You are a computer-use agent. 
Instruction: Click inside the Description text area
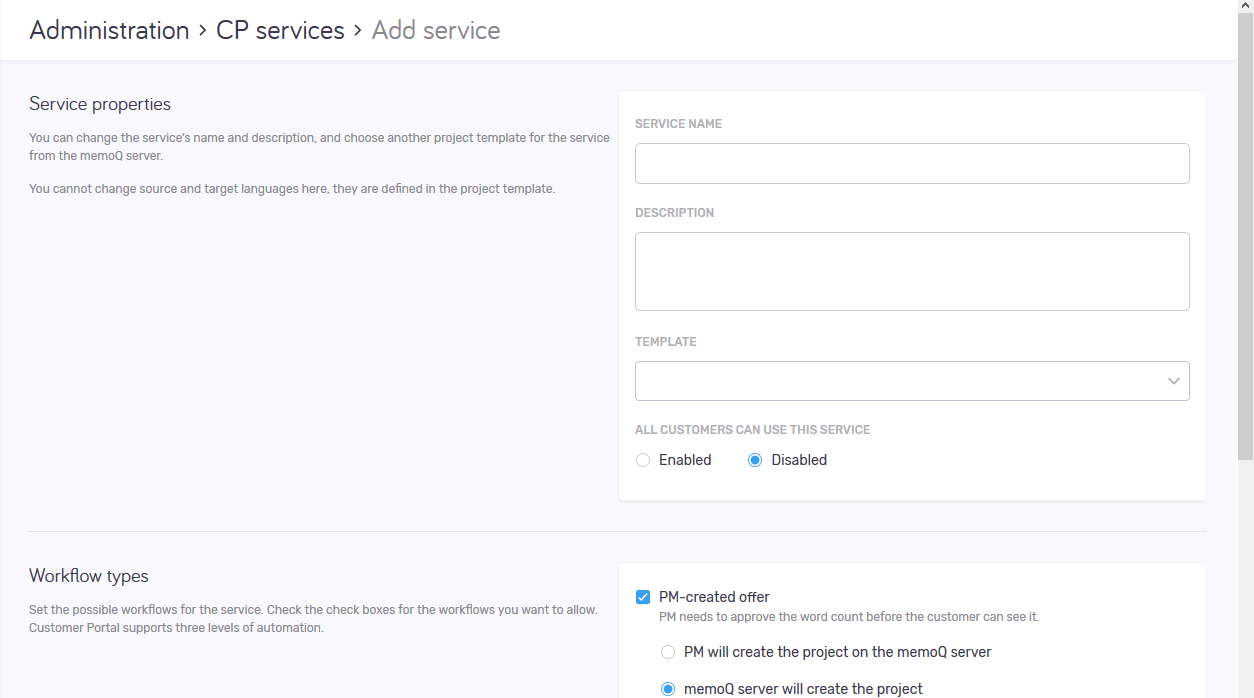pyautogui.click(x=911, y=271)
